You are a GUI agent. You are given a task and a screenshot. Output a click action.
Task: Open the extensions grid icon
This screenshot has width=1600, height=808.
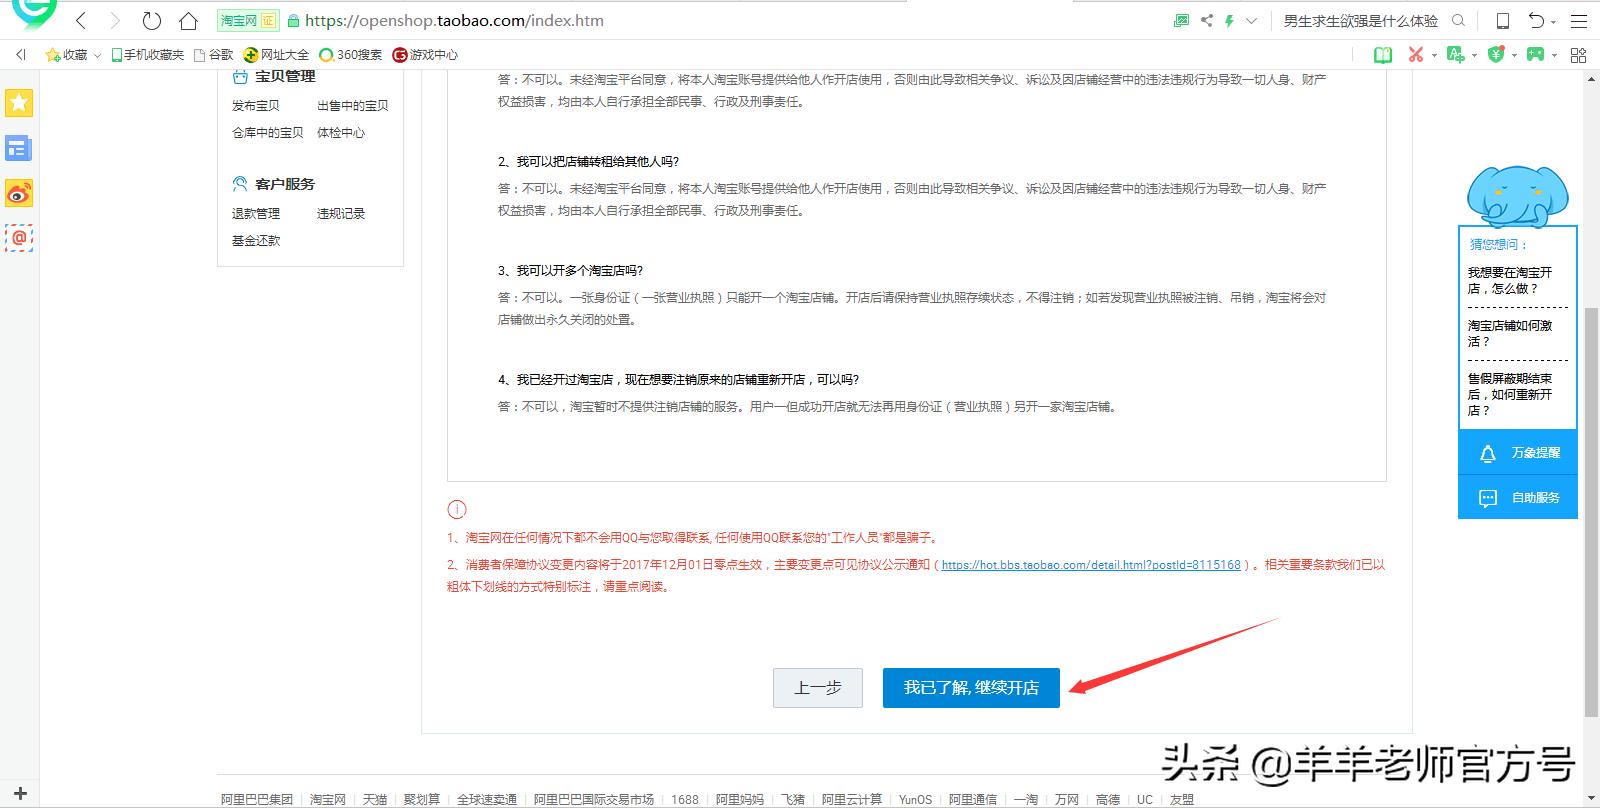(x=1579, y=55)
